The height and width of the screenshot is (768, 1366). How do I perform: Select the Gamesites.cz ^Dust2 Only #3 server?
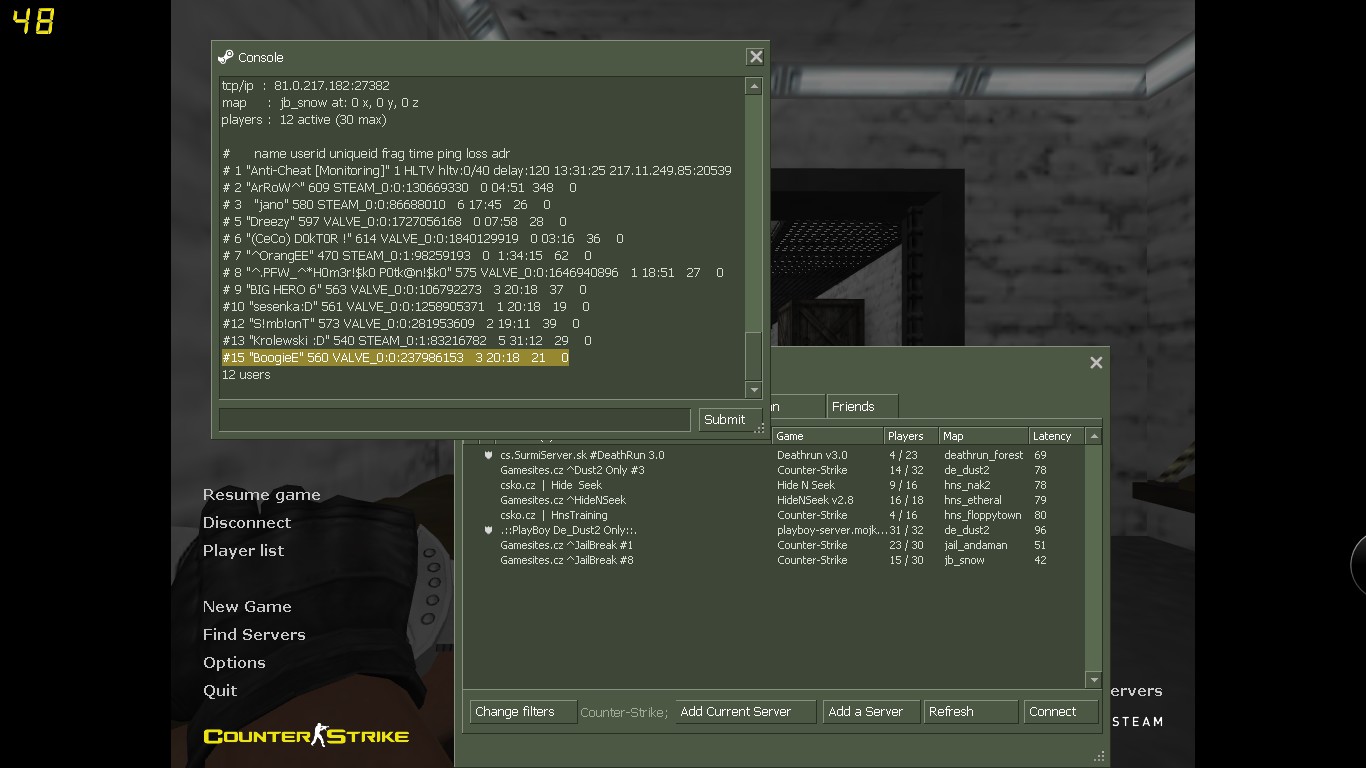pyautogui.click(x=774, y=470)
